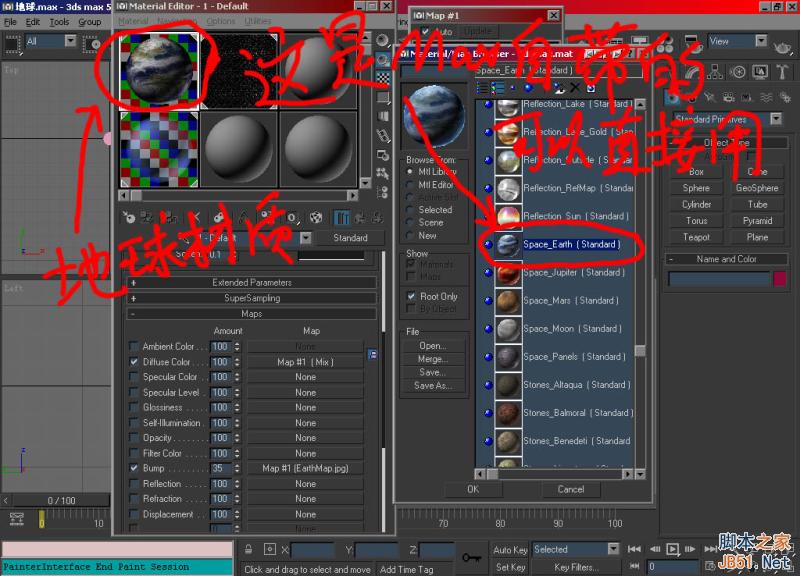Enable the Ambient Color map checkbox
The width and height of the screenshot is (800, 576).
(134, 346)
